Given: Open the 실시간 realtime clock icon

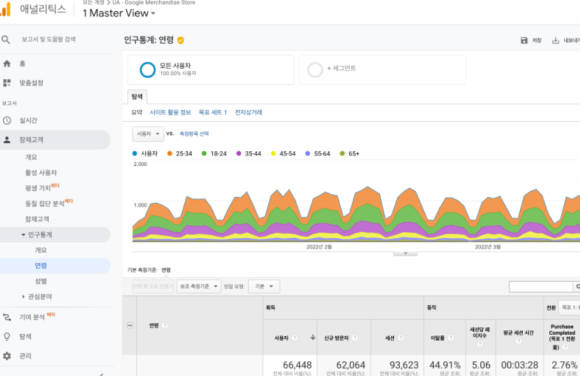Looking at the screenshot, I should point(7,121).
